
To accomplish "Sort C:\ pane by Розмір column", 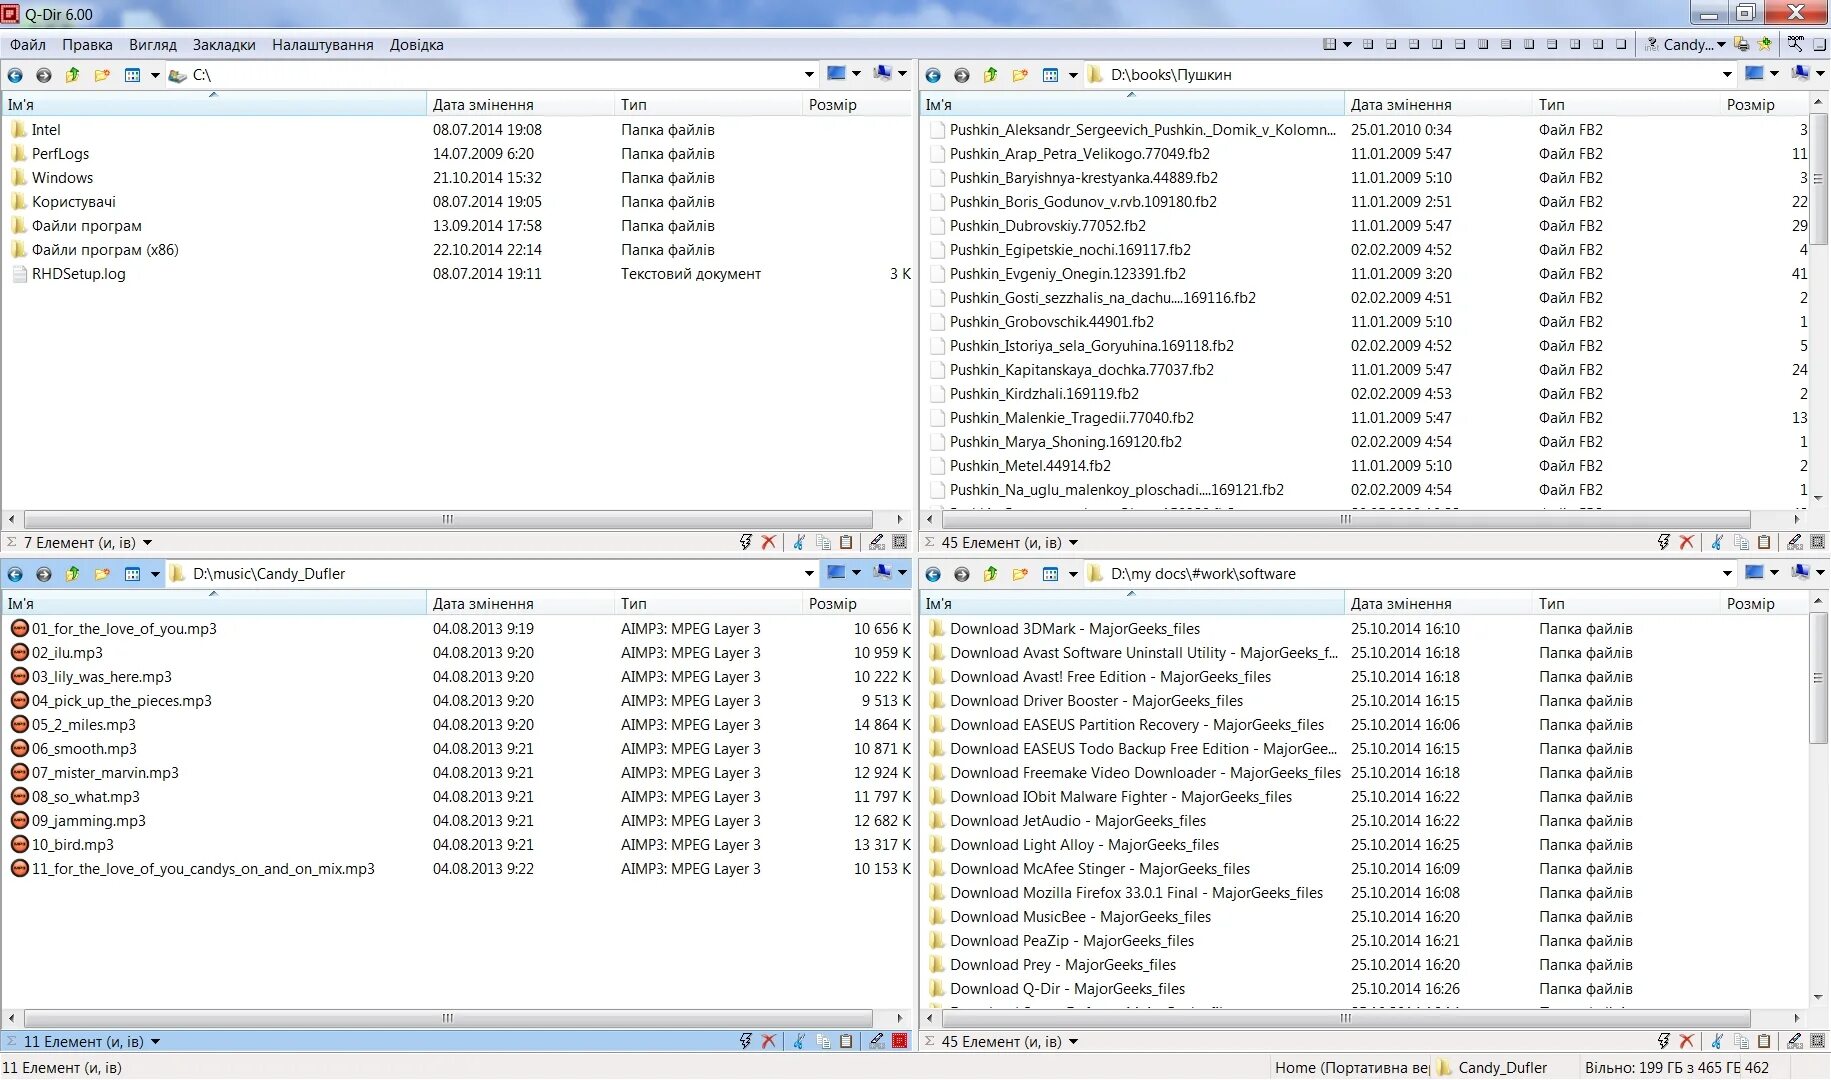I will 858,105.
